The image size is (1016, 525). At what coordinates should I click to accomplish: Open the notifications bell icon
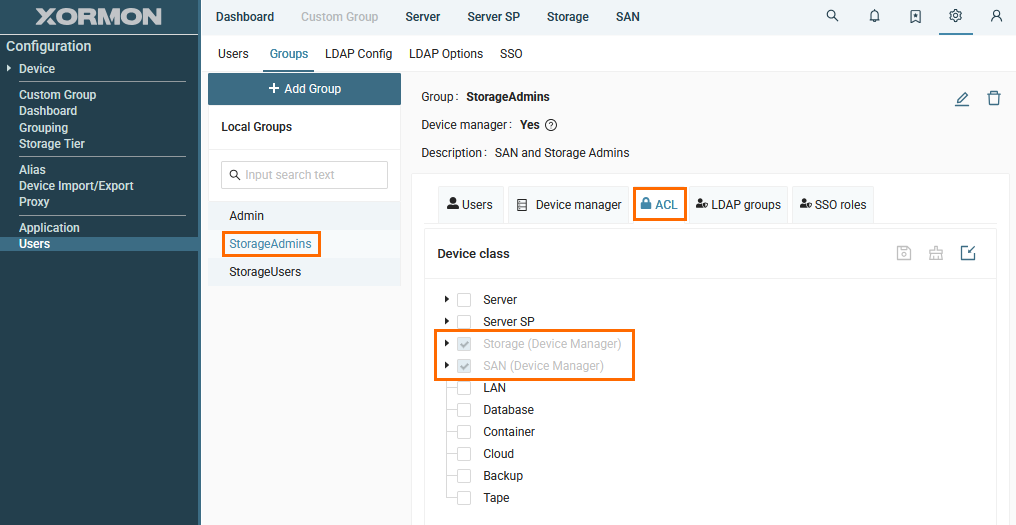pos(874,16)
